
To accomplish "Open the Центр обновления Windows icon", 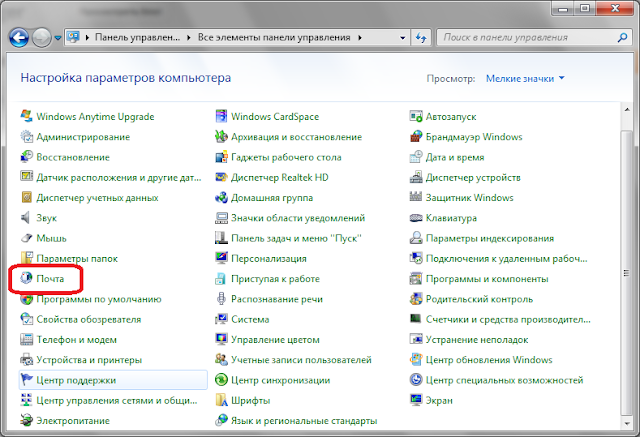I will [416, 359].
